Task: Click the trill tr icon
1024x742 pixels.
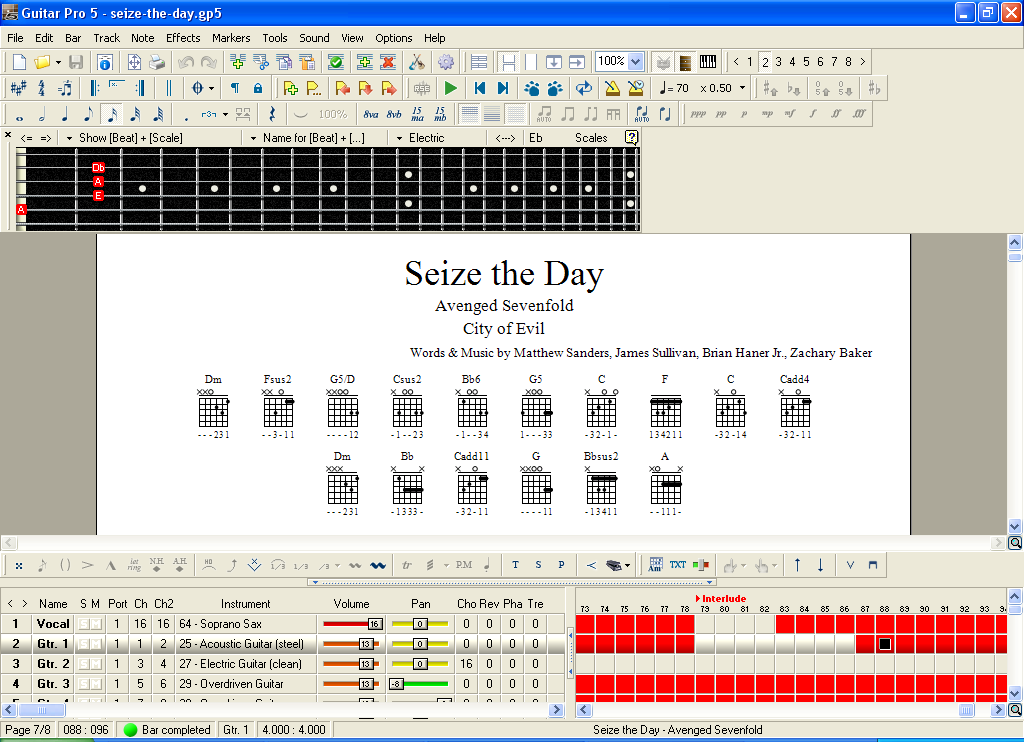Action: pyautogui.click(x=407, y=565)
